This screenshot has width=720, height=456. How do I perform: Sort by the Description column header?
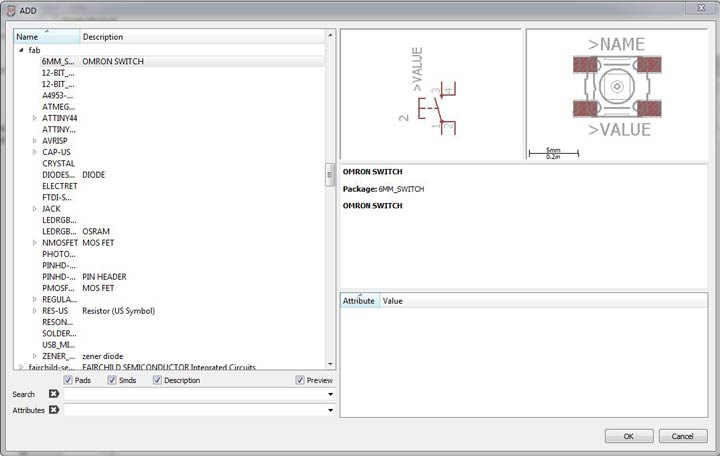pos(202,37)
